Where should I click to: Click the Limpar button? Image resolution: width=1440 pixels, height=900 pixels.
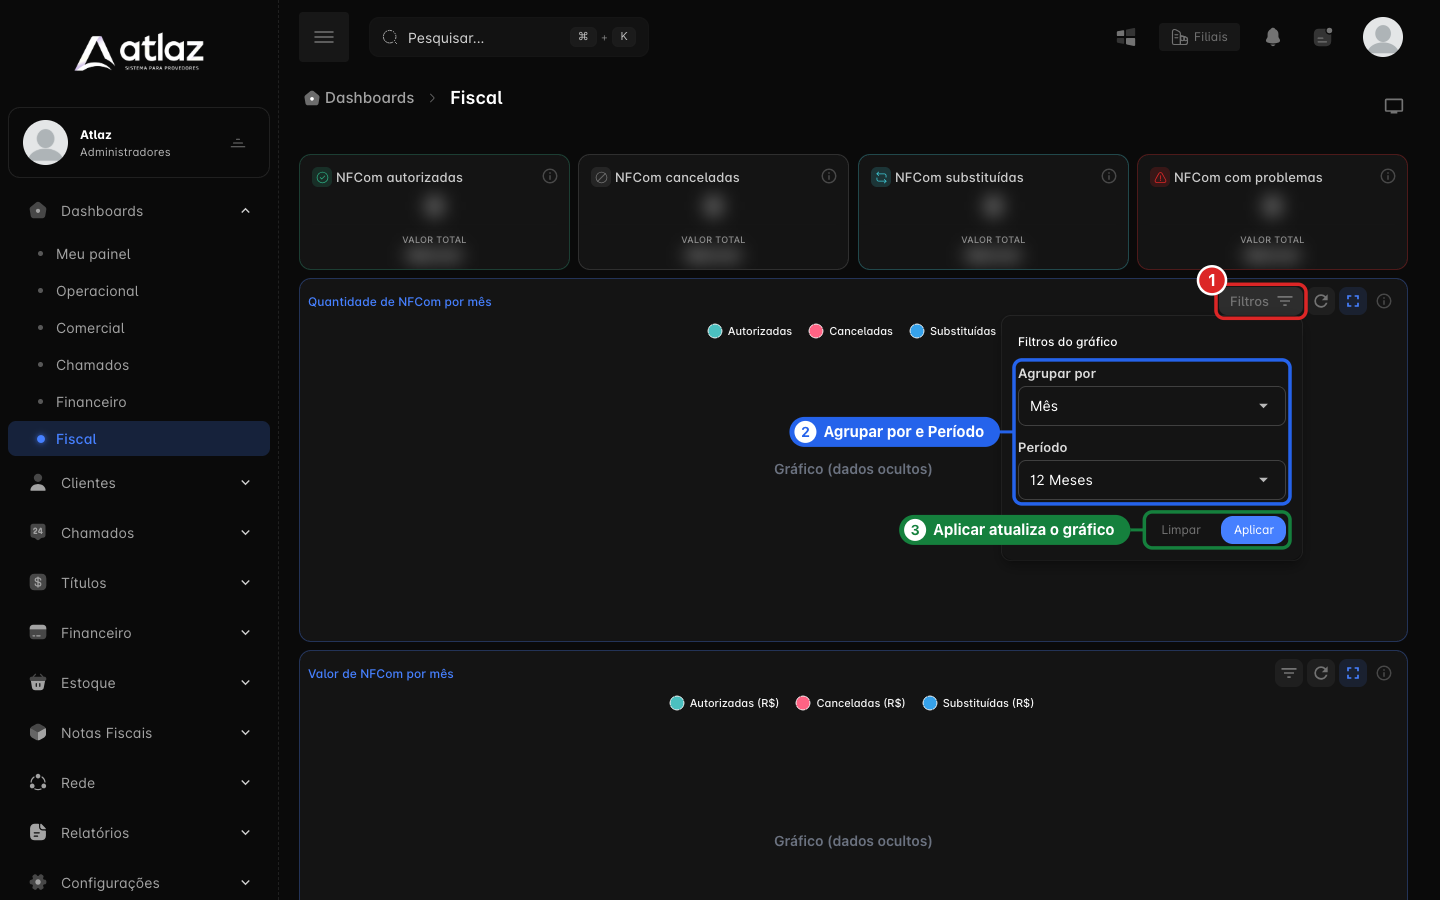pos(1181,530)
